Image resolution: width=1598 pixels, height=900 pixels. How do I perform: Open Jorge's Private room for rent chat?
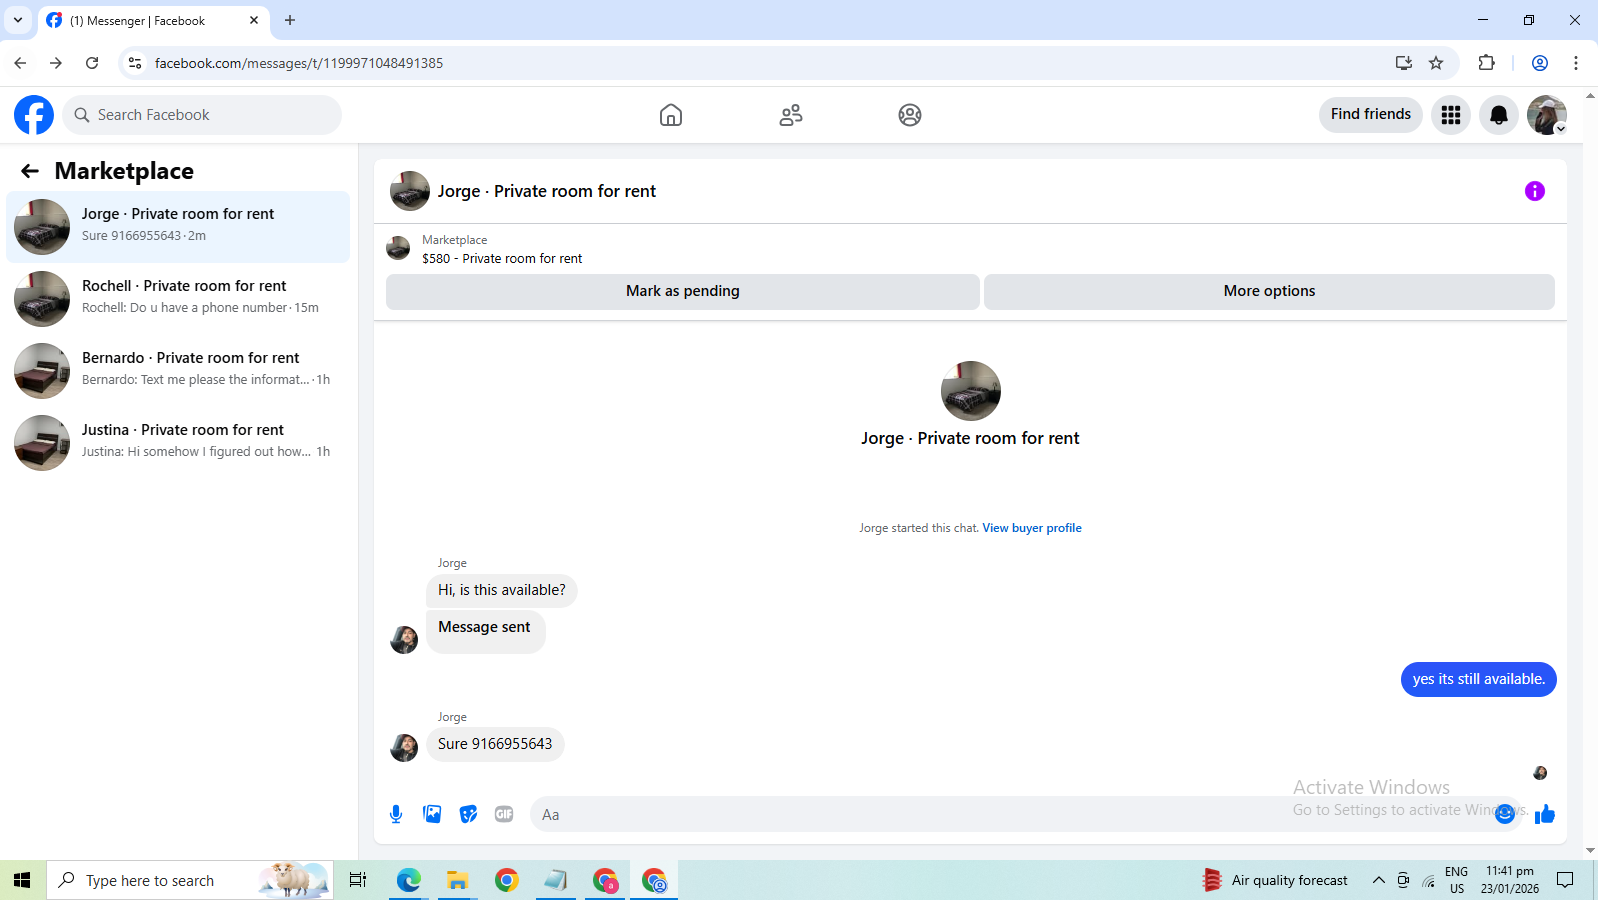pyautogui.click(x=178, y=227)
